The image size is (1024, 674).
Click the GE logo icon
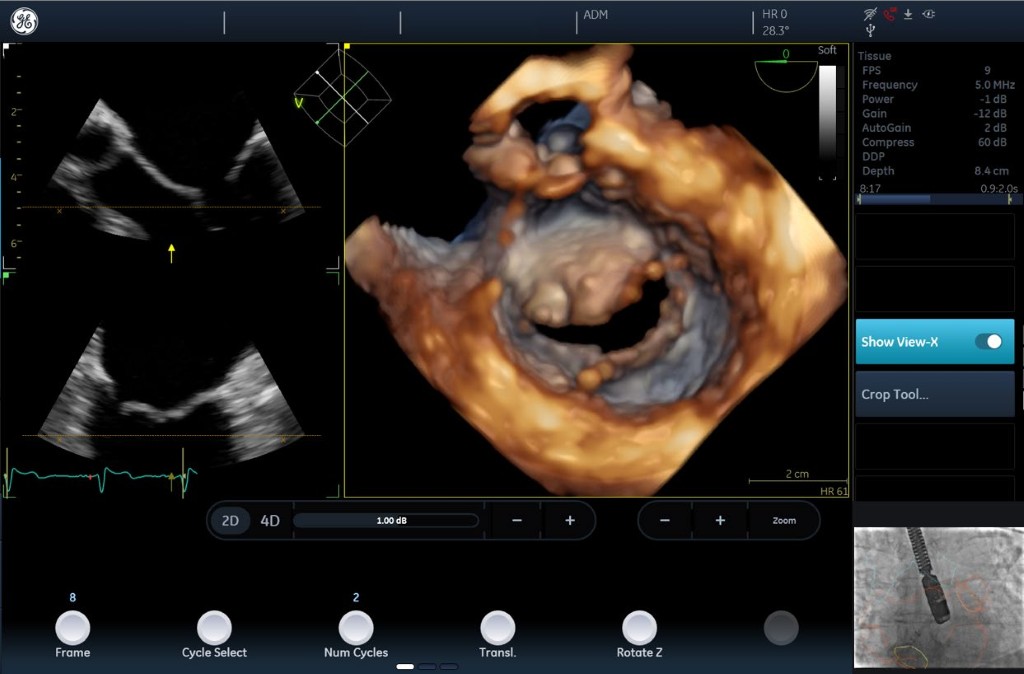tap(24, 21)
